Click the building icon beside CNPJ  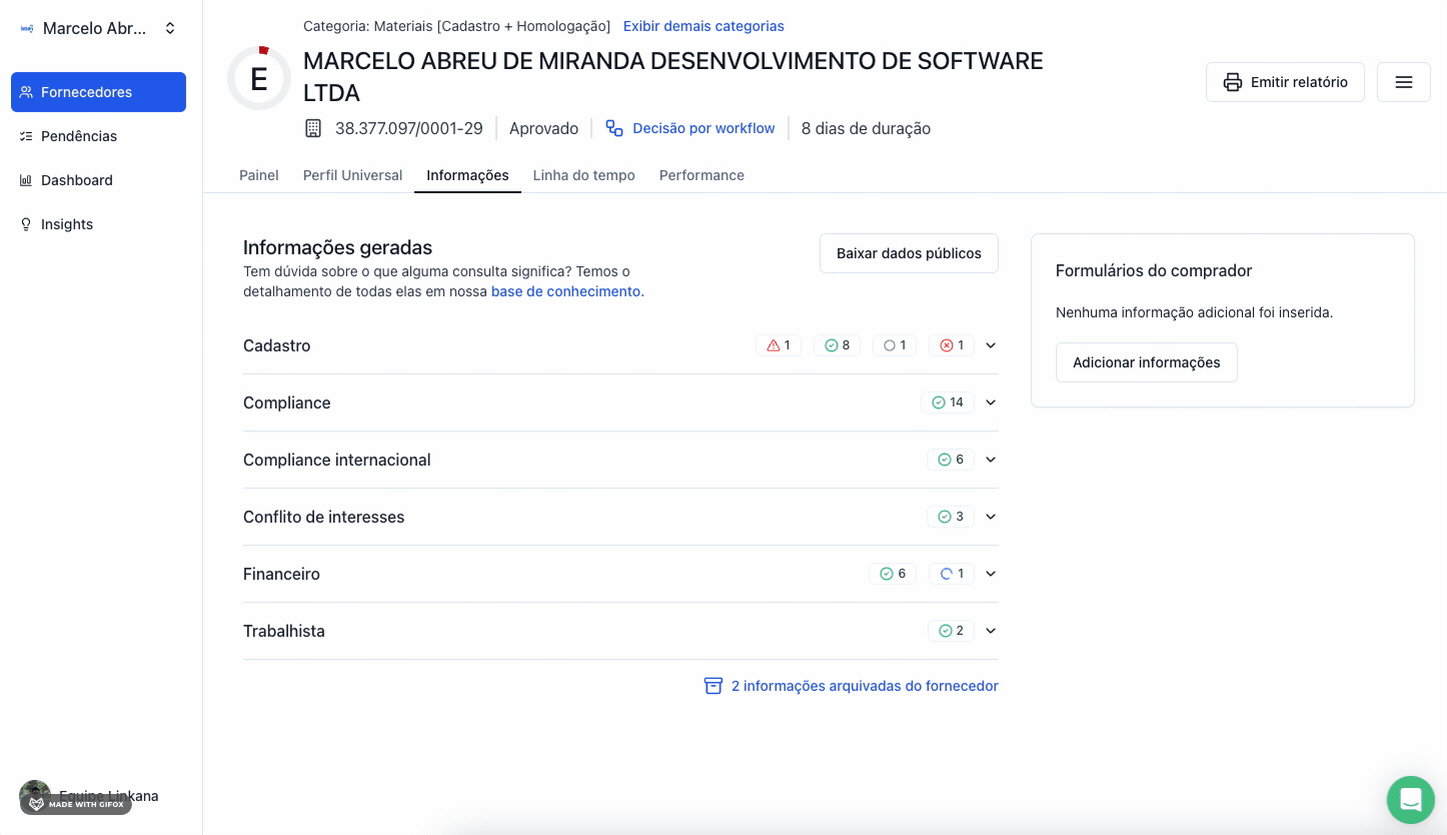(x=313, y=128)
